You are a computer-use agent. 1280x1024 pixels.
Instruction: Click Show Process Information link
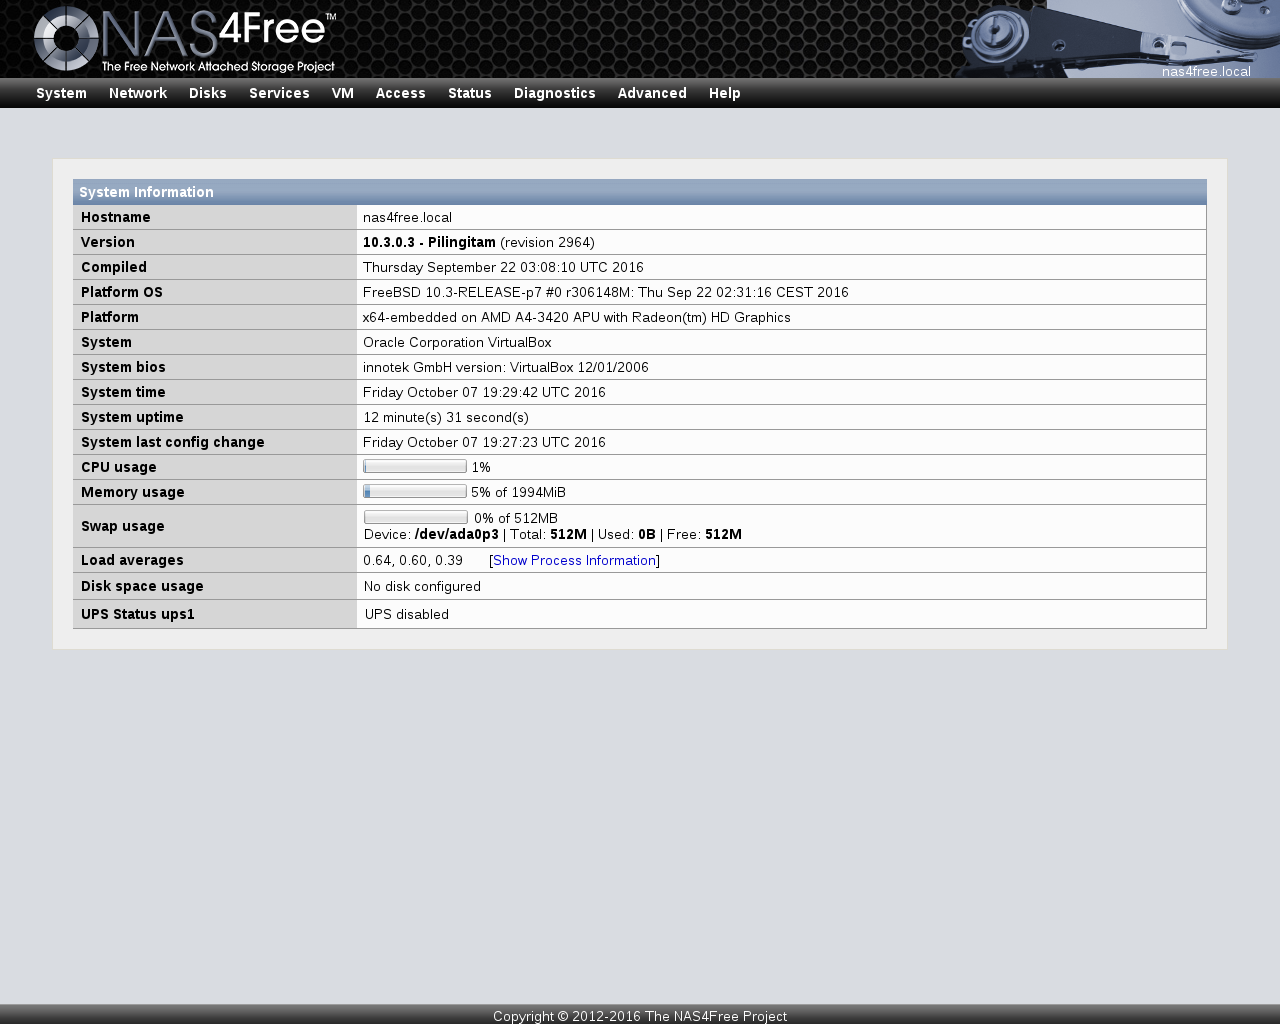[x=574, y=560]
